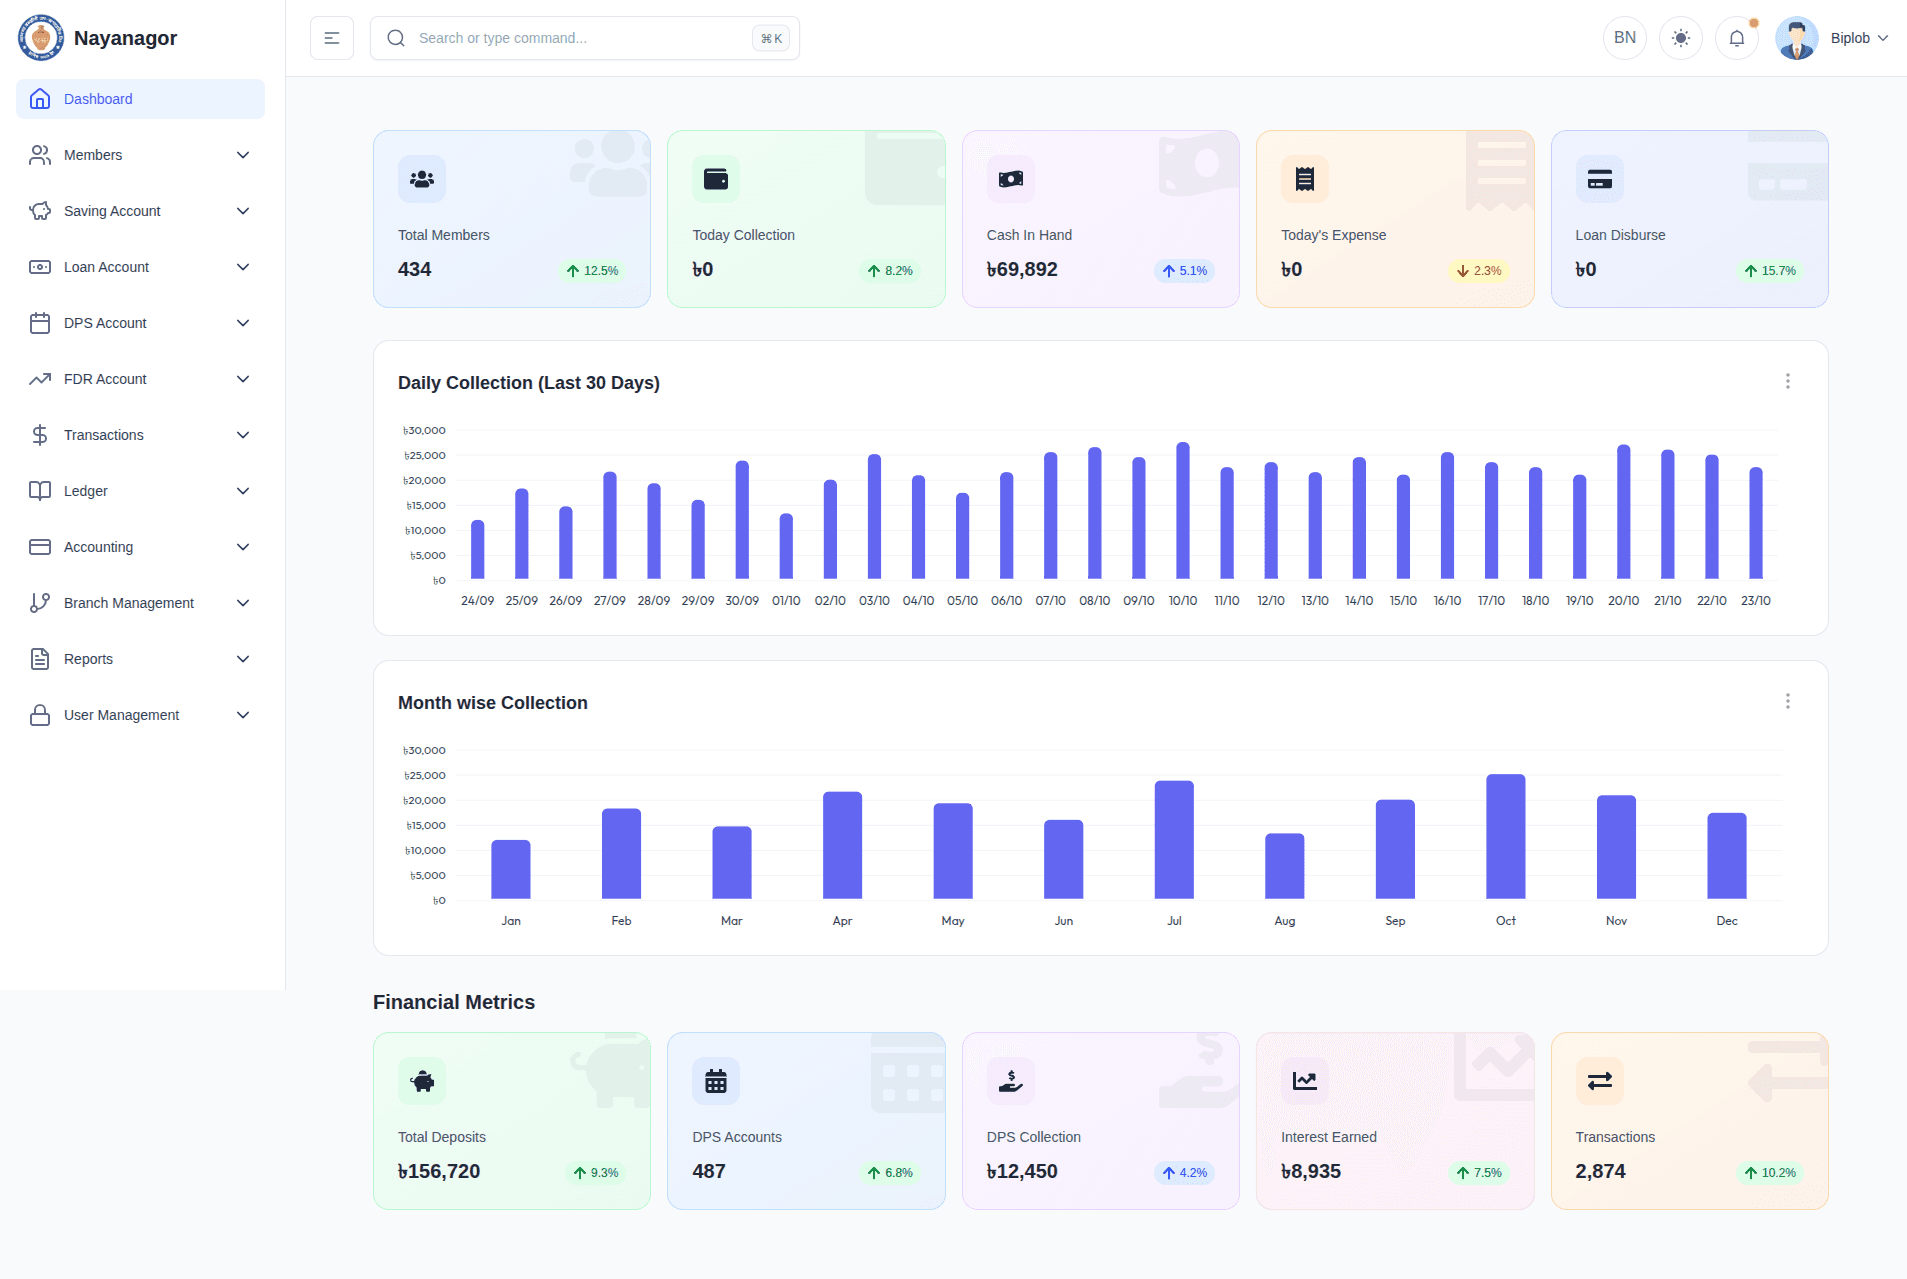Open the Biplob user profile menu

(1833, 38)
